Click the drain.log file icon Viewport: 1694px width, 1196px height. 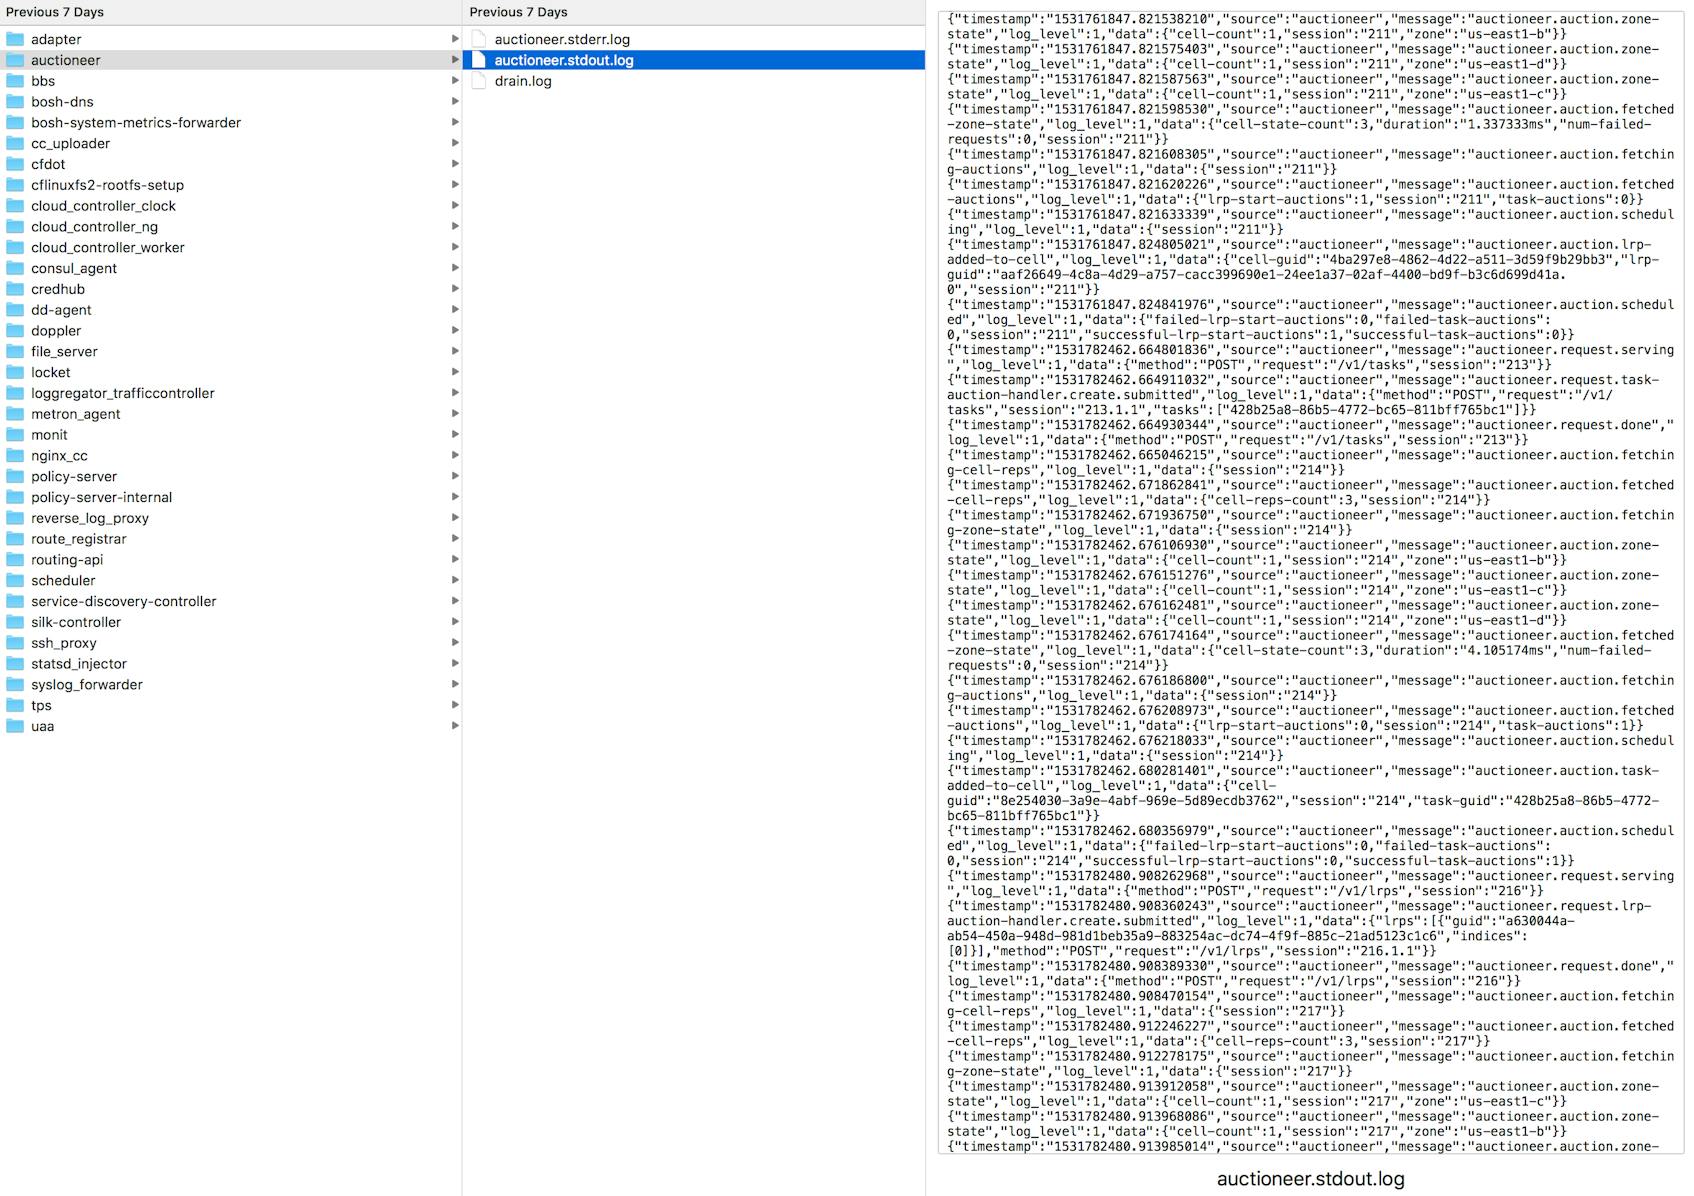(481, 81)
